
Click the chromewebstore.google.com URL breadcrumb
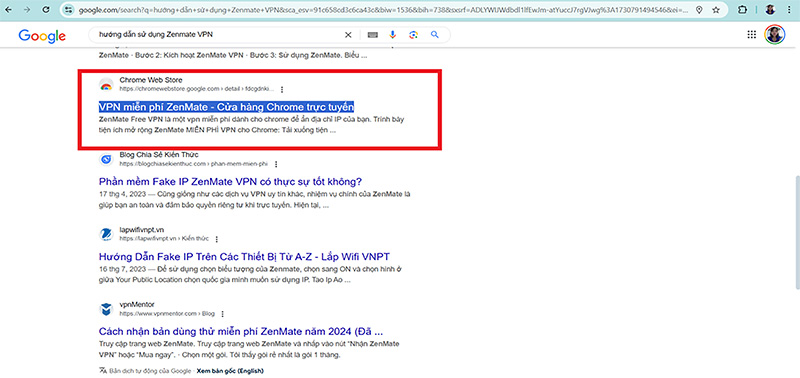[x=197, y=89]
